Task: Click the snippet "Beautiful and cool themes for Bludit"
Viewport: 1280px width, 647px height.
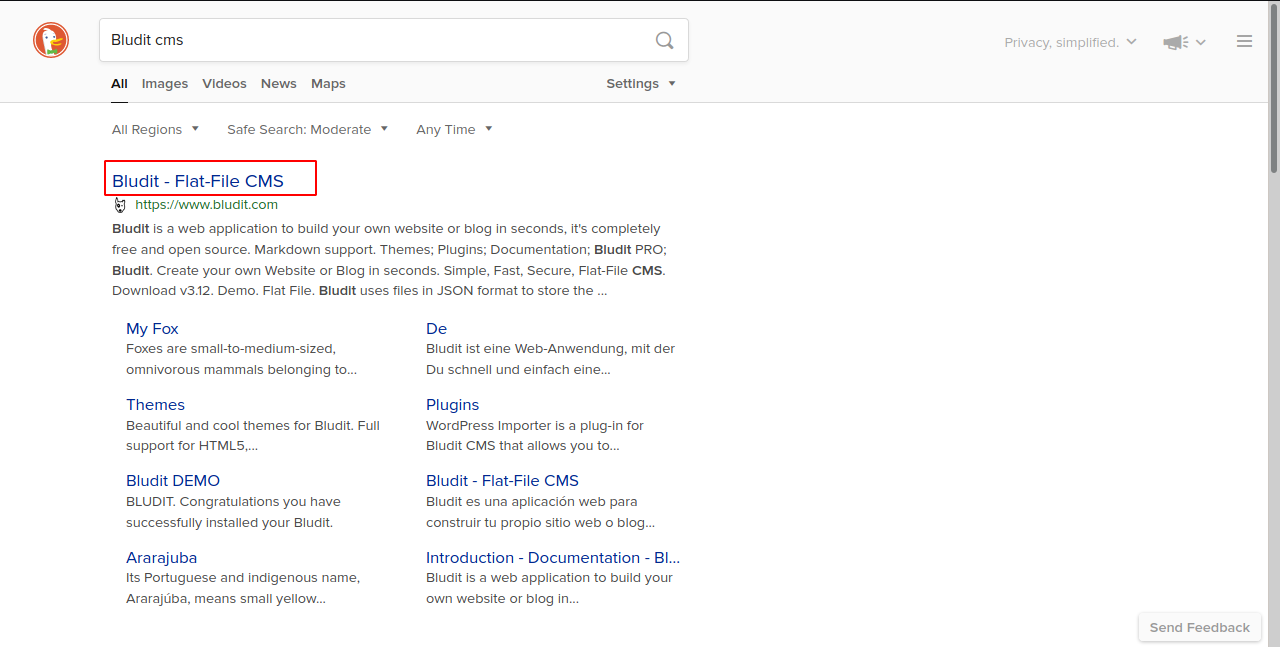Action: (x=253, y=435)
